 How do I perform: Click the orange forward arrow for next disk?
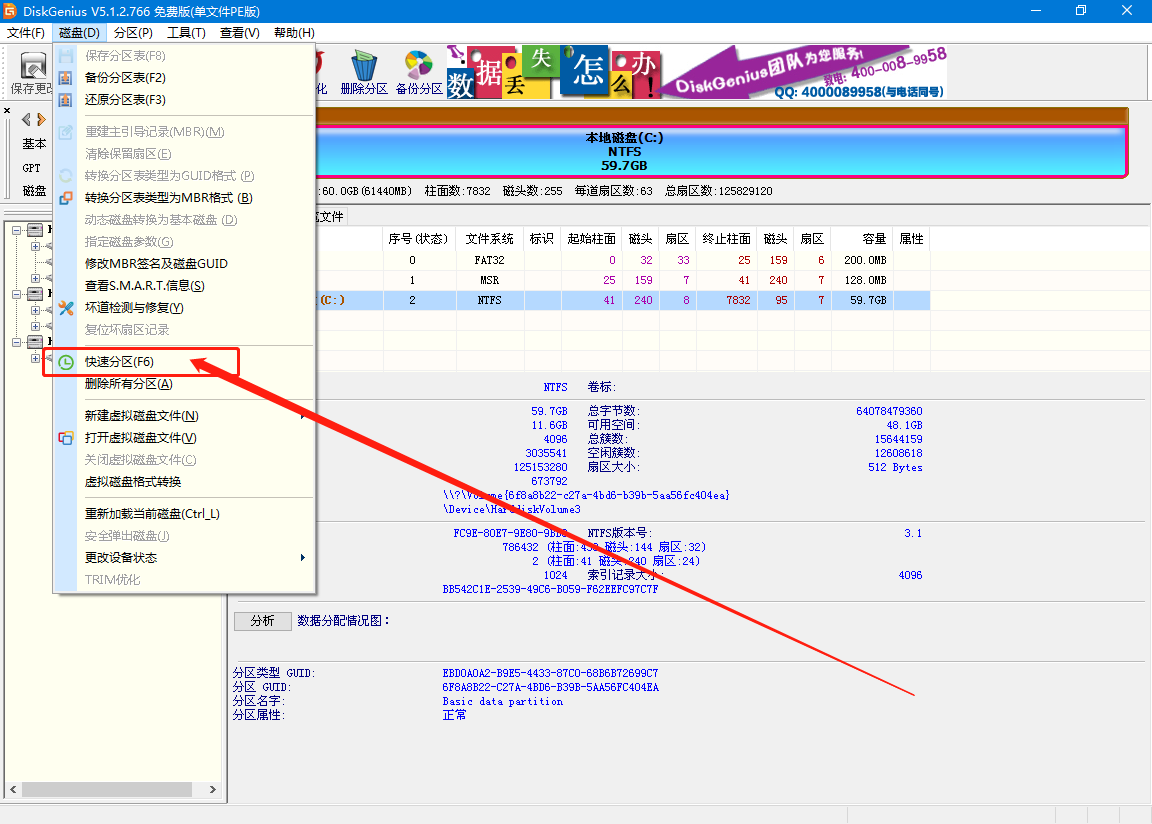click(x=41, y=119)
